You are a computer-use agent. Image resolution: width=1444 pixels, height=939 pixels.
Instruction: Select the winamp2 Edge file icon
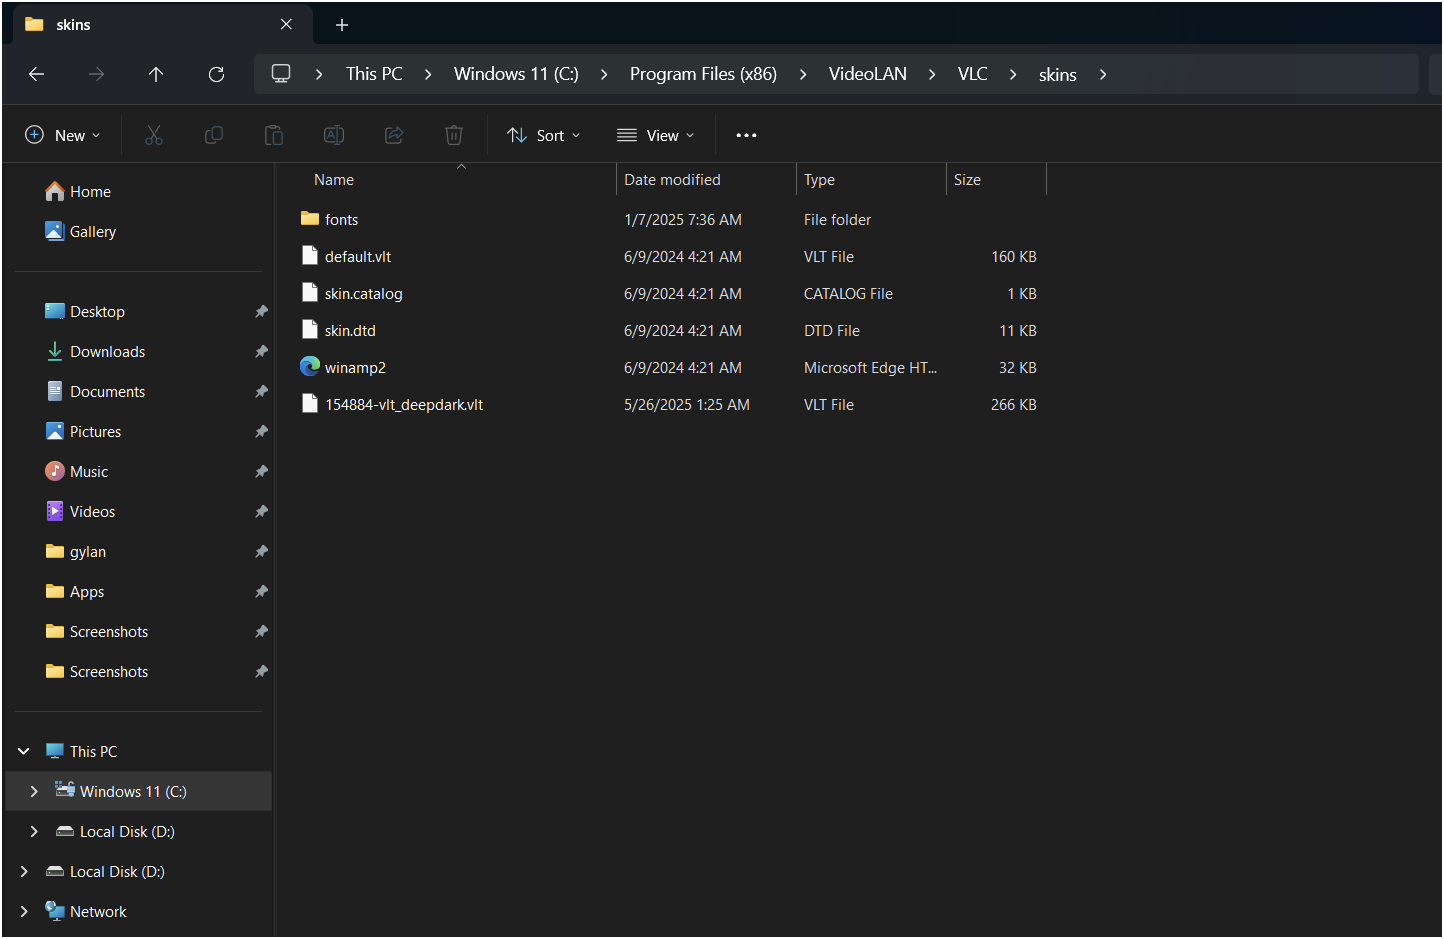coord(310,367)
